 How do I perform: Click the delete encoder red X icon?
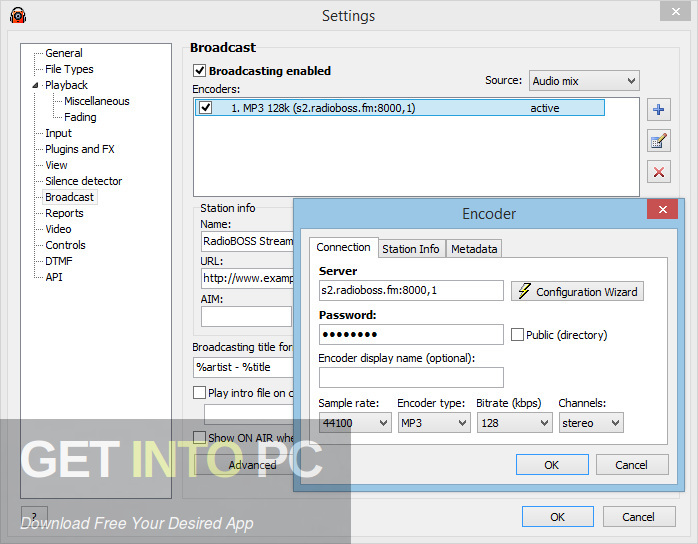click(x=658, y=172)
